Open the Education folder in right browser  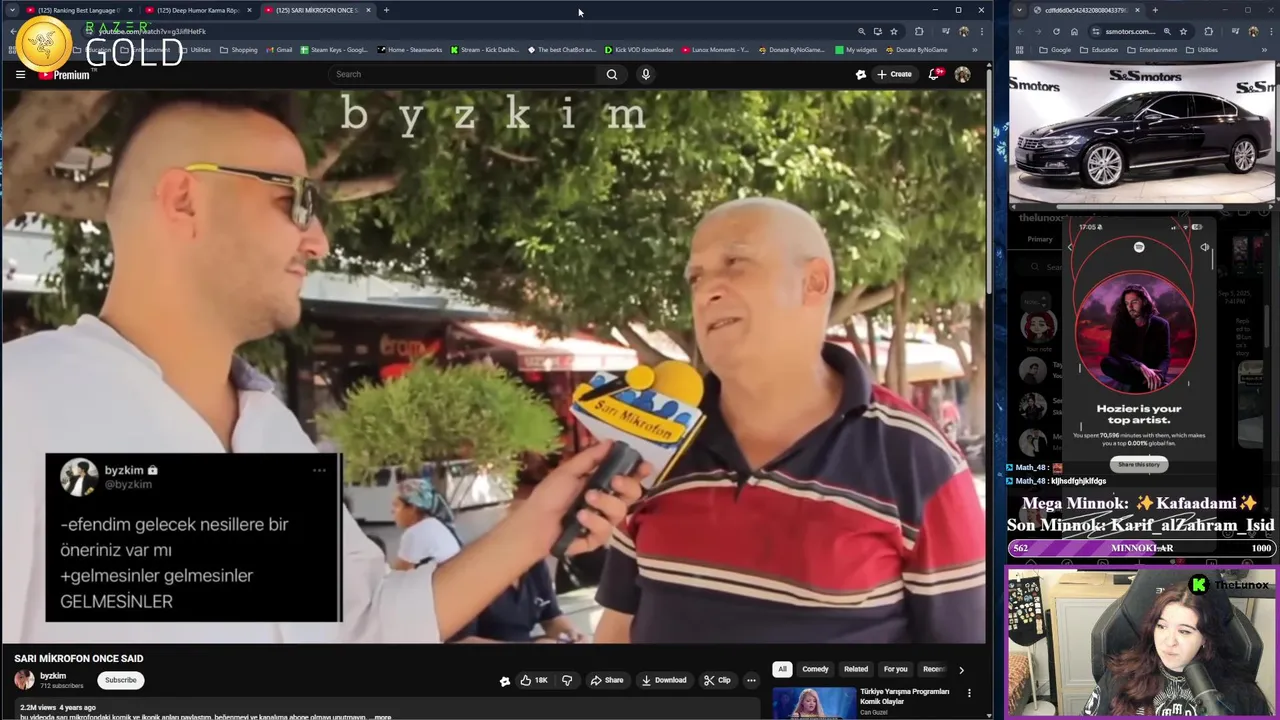point(1099,50)
